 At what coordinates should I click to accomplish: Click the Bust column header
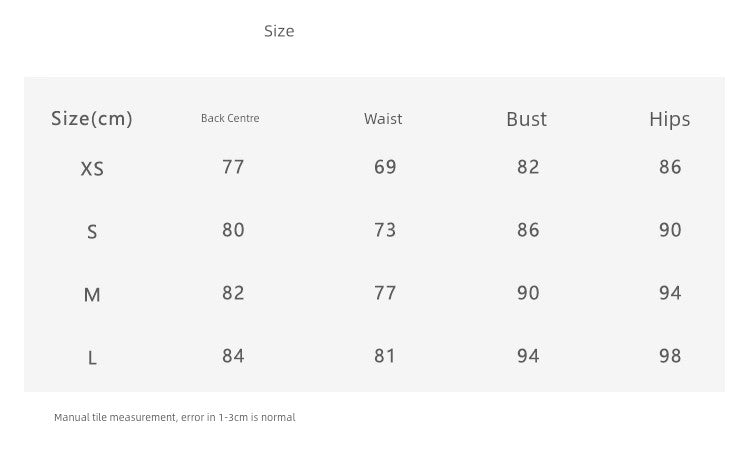(527, 119)
